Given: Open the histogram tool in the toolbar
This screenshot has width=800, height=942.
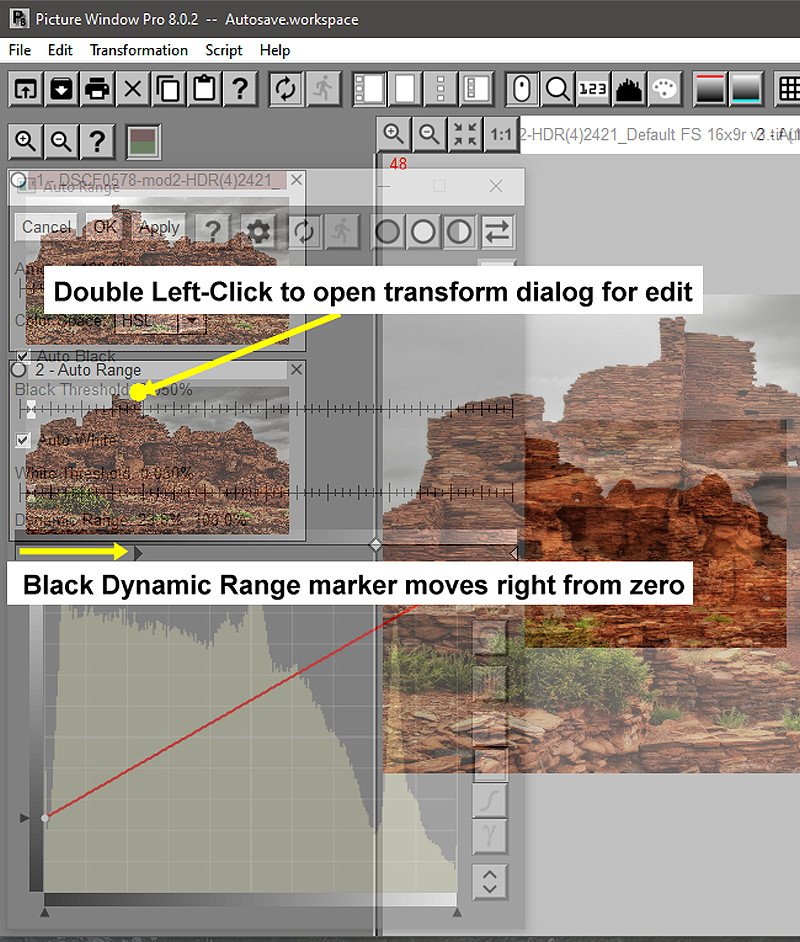Looking at the screenshot, I should (628, 89).
